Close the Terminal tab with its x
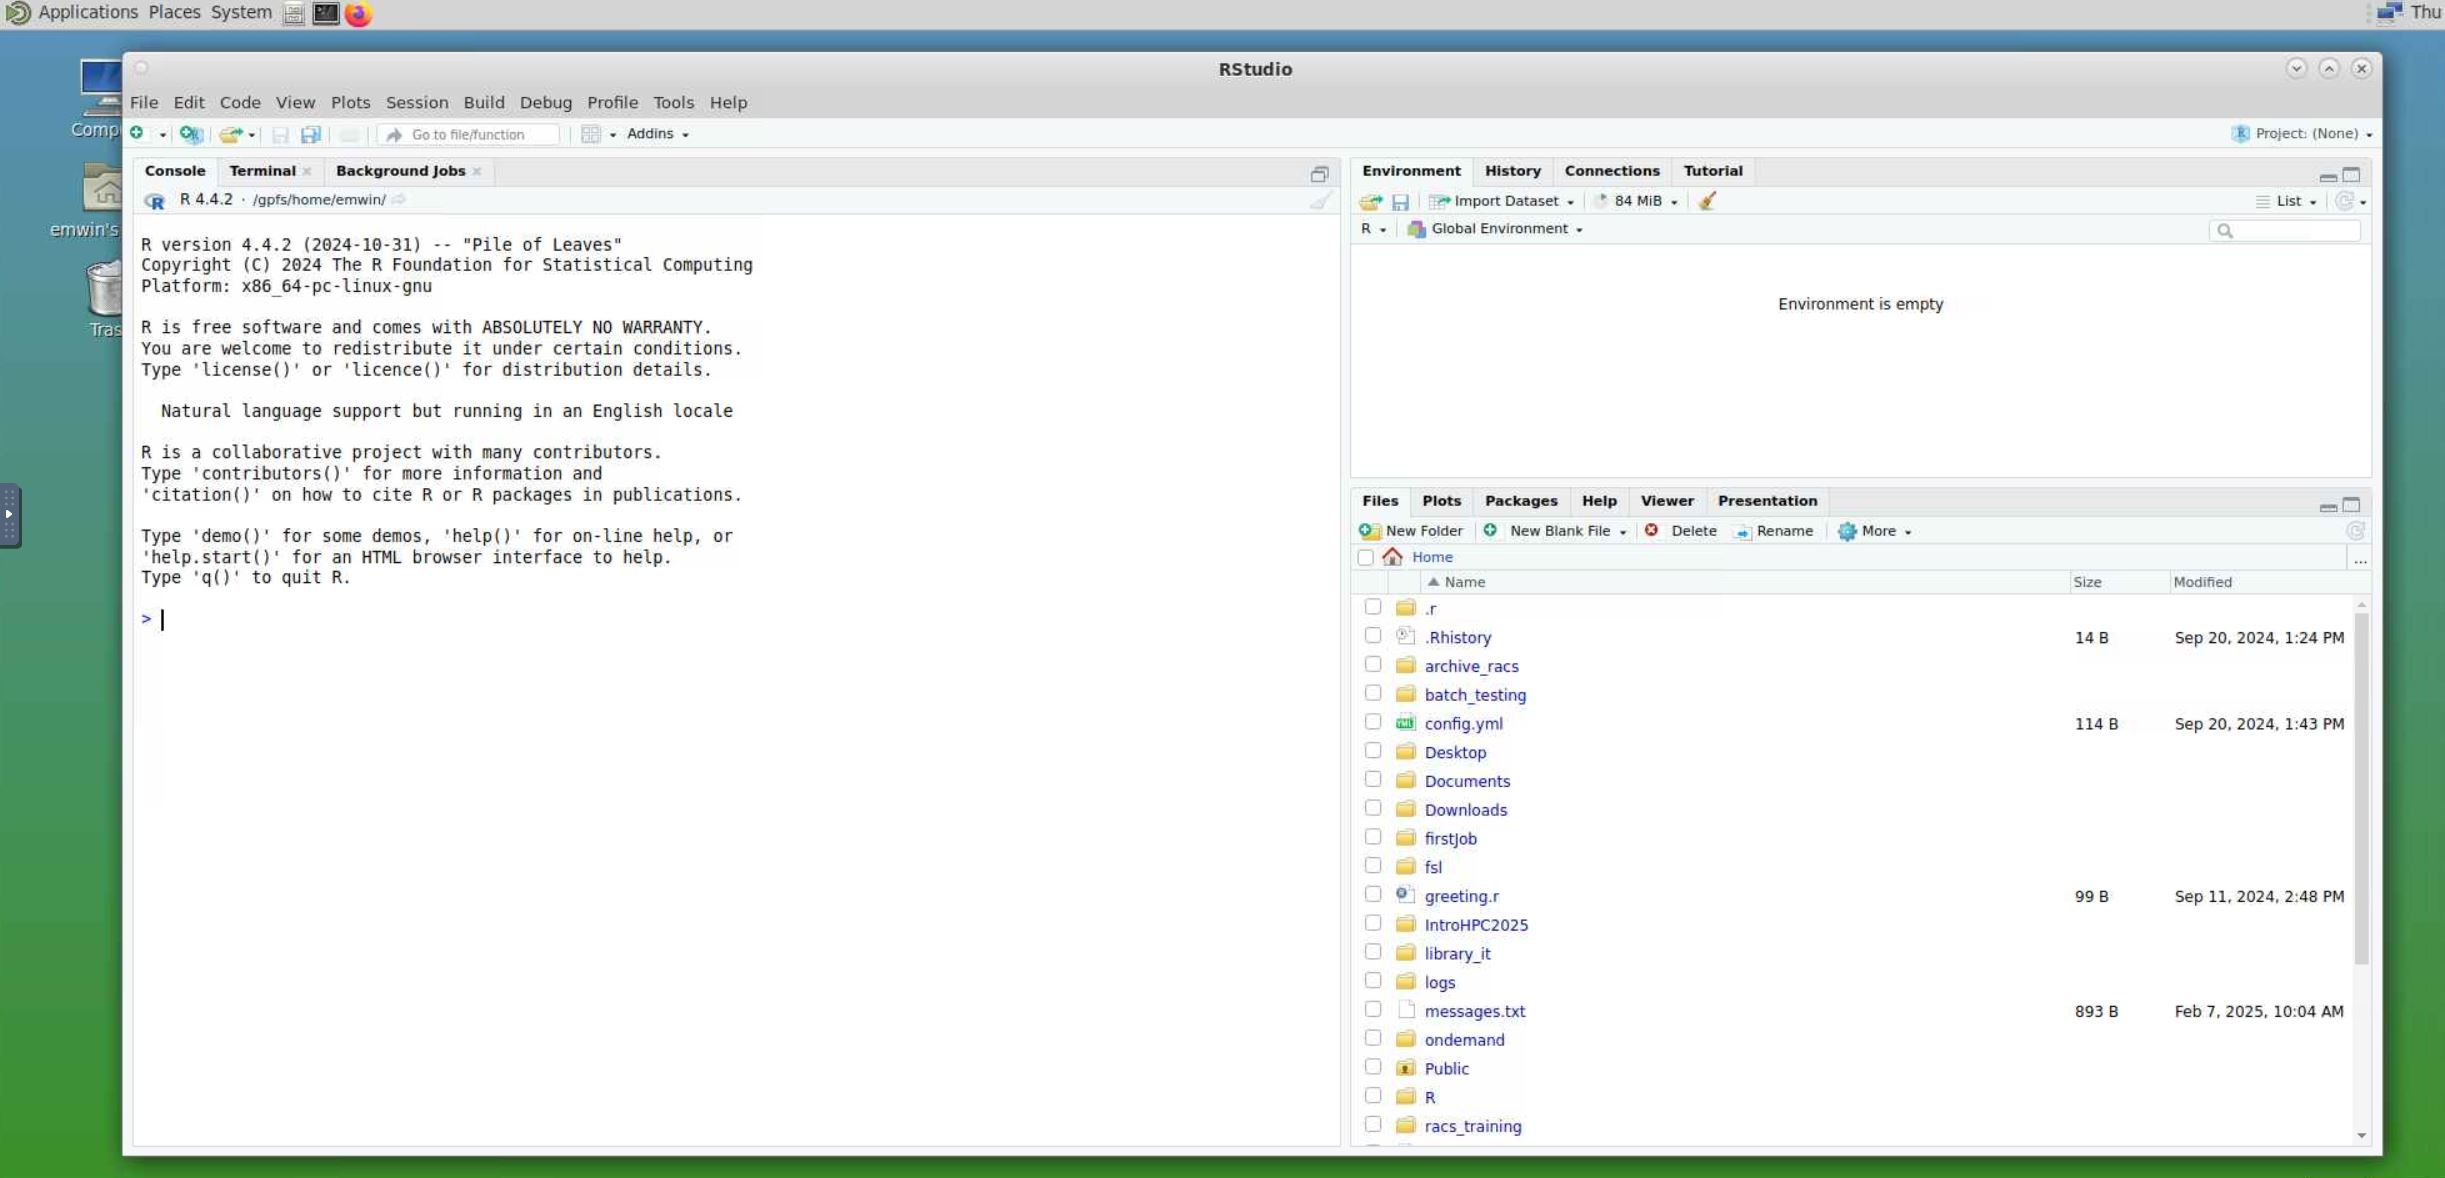The height and width of the screenshot is (1178, 2445). pyautogui.click(x=307, y=171)
